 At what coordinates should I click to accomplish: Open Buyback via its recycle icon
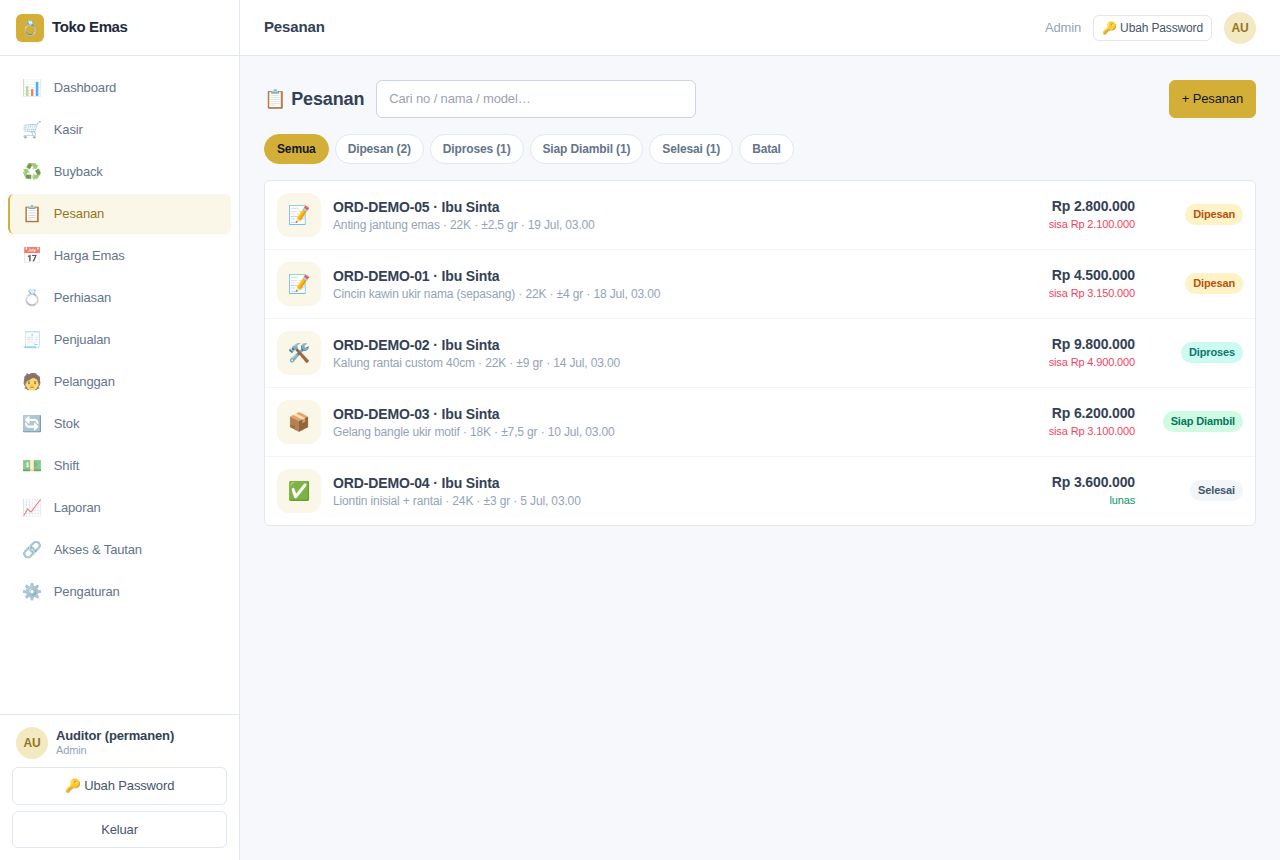coord(32,172)
